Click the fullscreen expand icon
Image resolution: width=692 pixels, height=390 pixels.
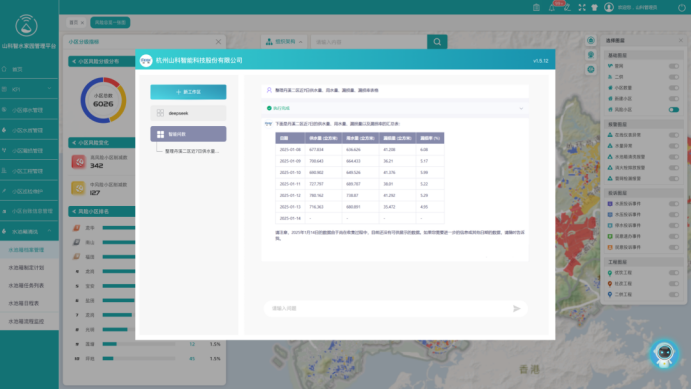(x=582, y=8)
